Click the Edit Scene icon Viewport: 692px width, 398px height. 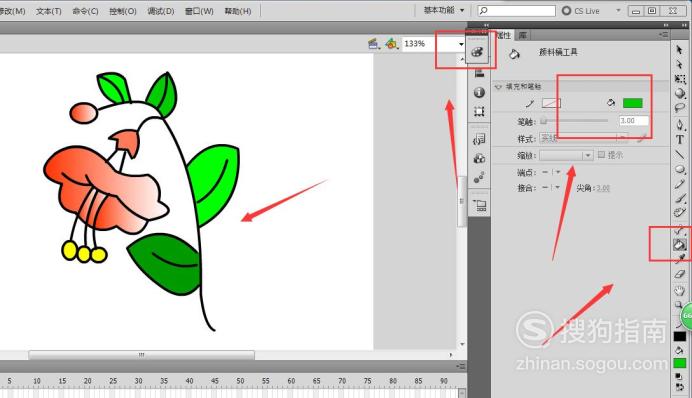[374, 44]
